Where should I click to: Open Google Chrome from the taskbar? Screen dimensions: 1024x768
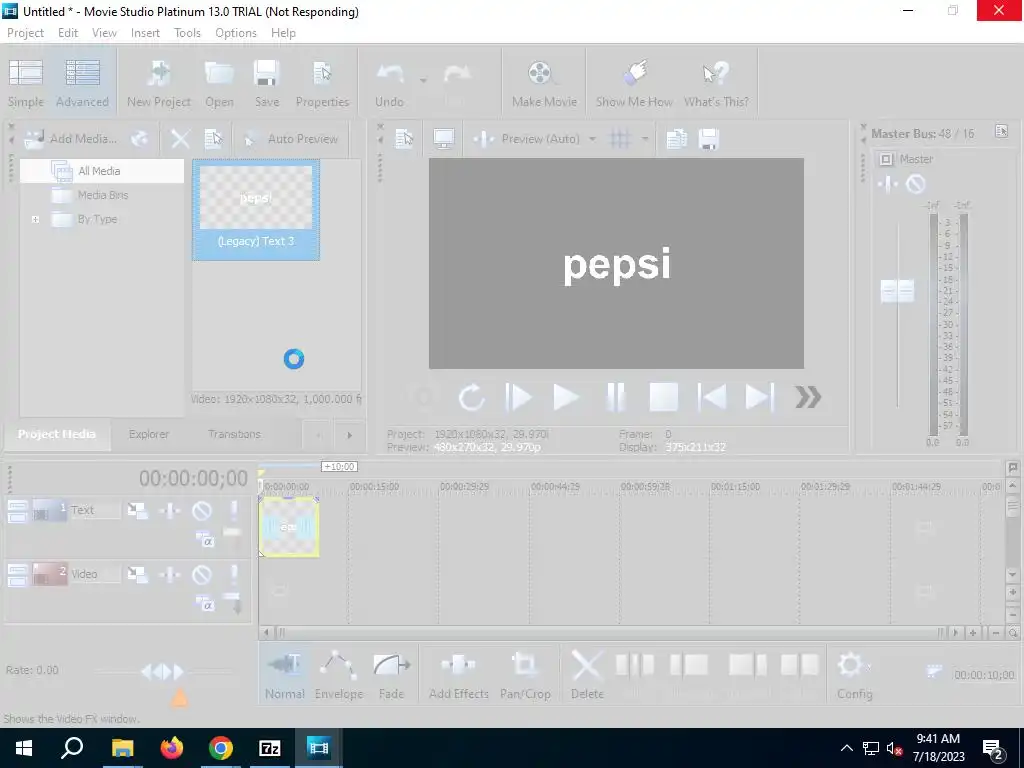pos(221,748)
